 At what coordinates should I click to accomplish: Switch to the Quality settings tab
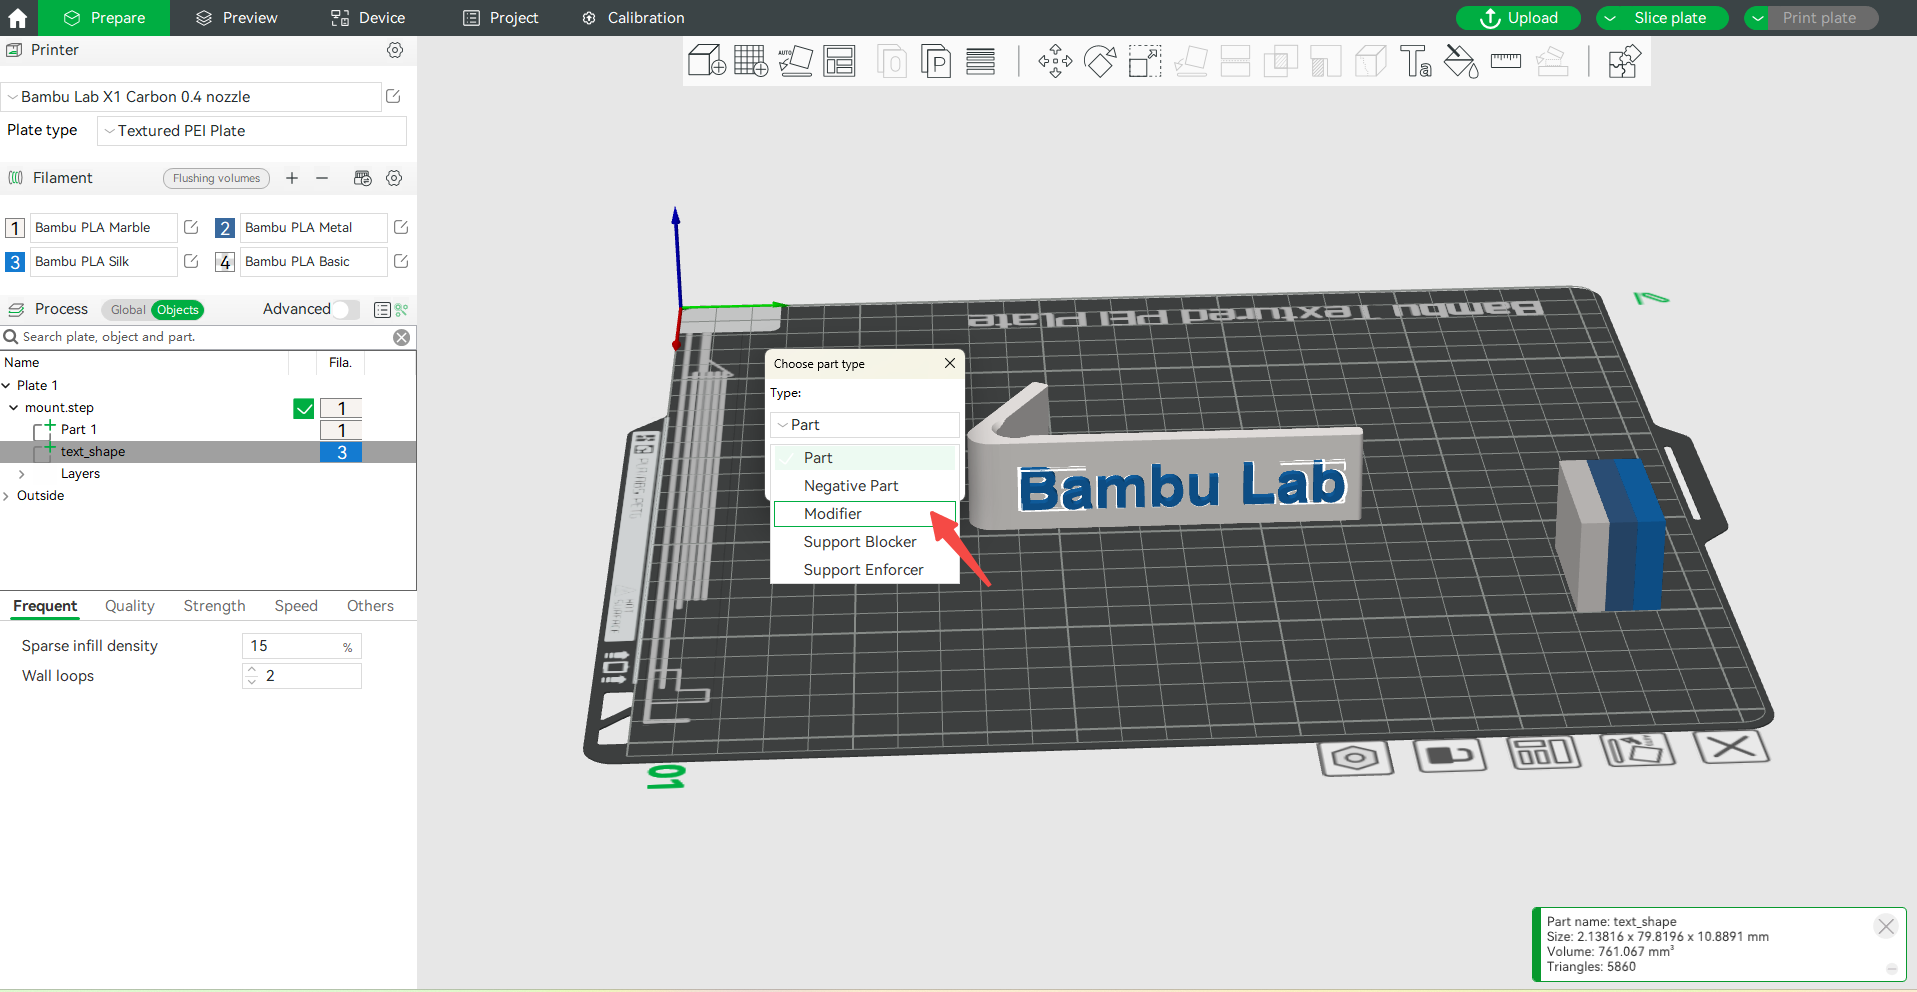click(130, 606)
